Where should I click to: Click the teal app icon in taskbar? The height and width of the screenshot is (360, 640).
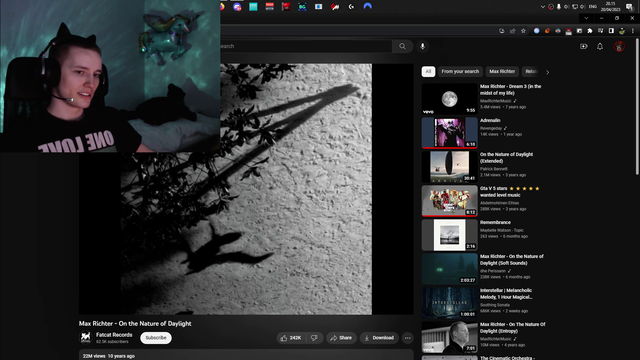[253, 7]
